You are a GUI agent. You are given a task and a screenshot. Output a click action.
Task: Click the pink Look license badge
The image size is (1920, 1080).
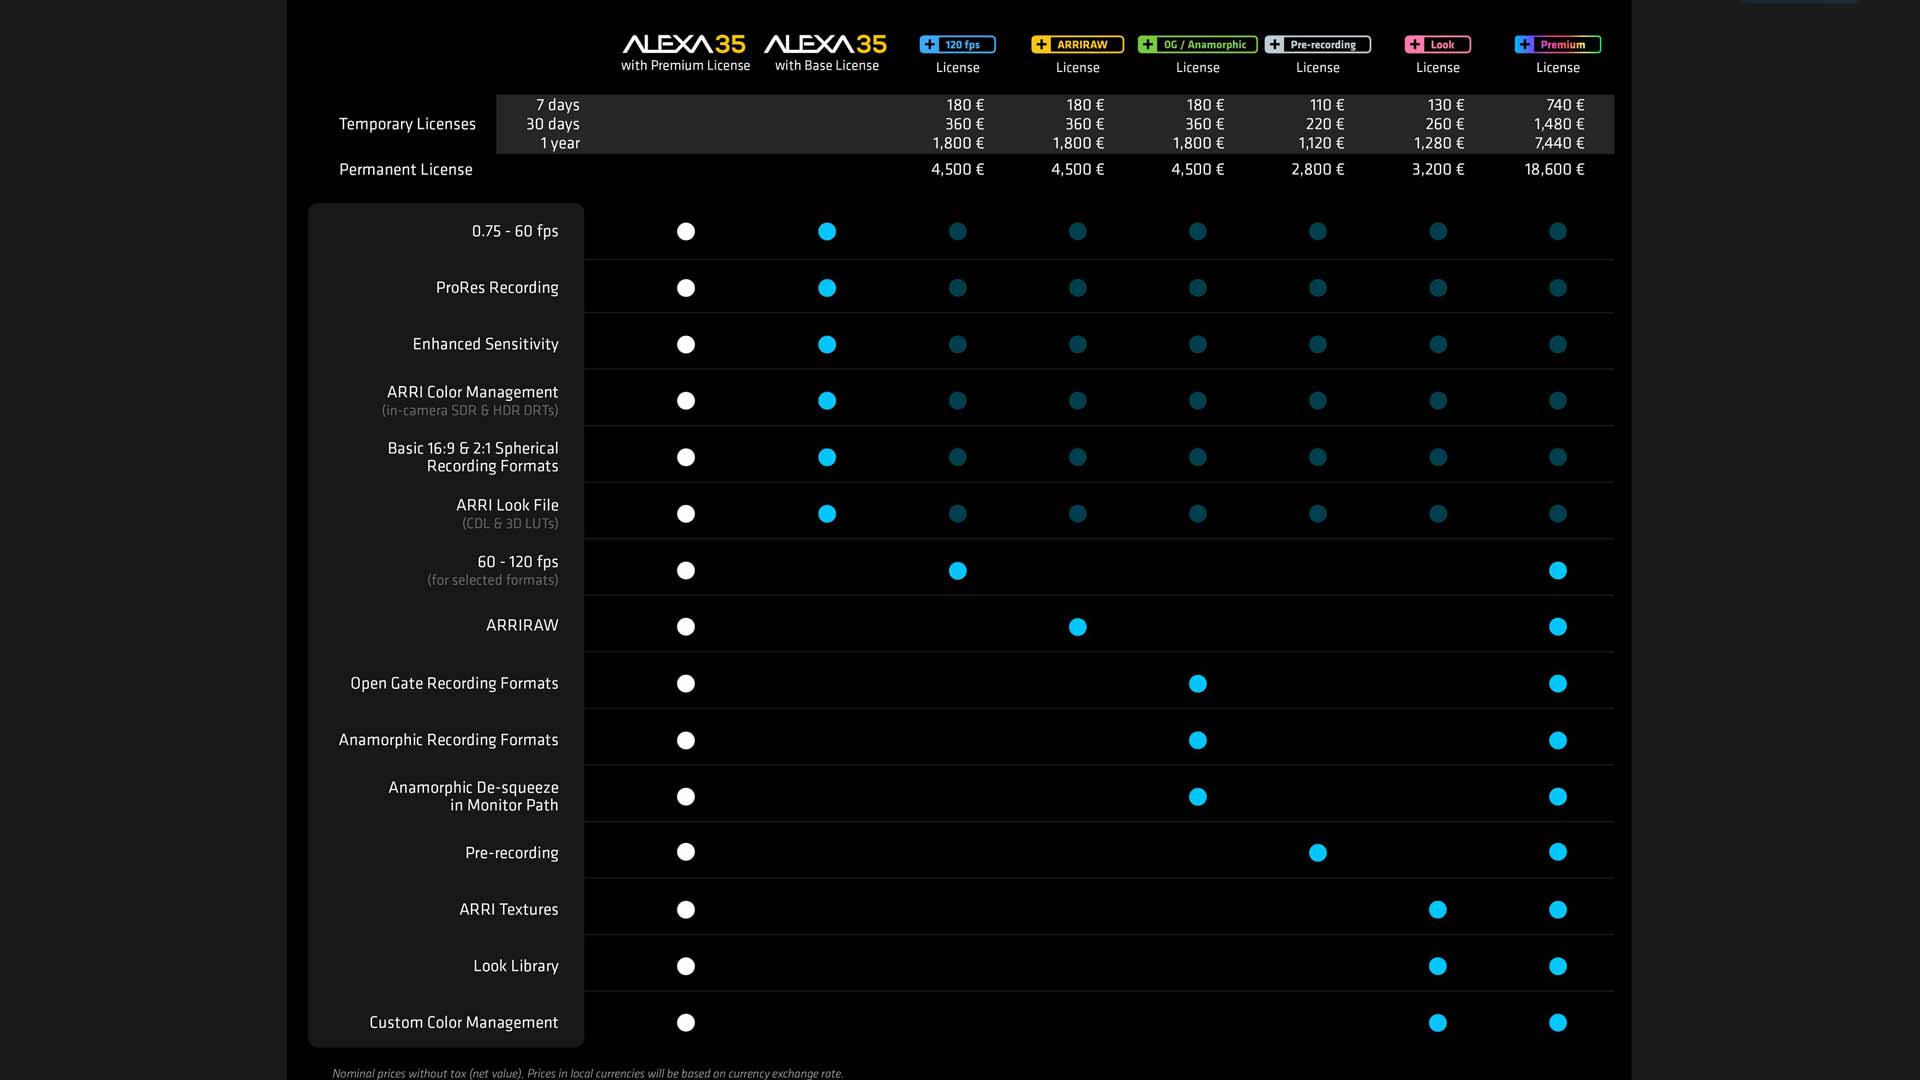pyautogui.click(x=1437, y=44)
